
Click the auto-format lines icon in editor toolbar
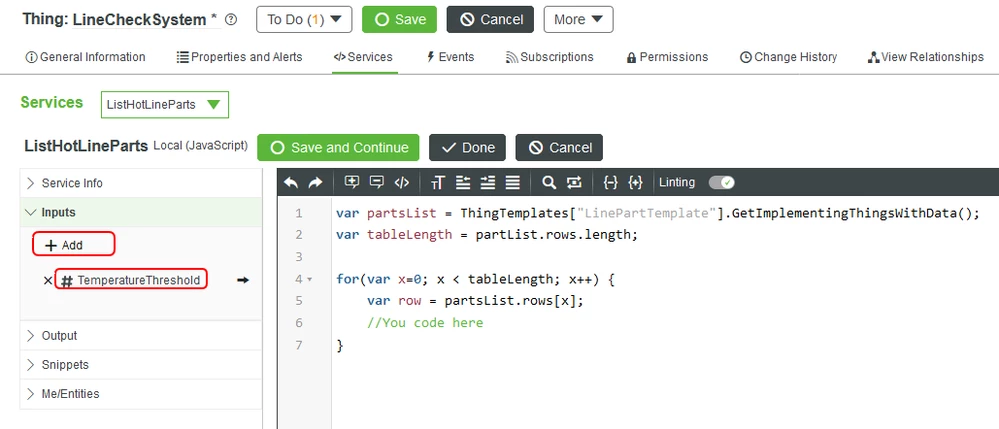point(512,183)
